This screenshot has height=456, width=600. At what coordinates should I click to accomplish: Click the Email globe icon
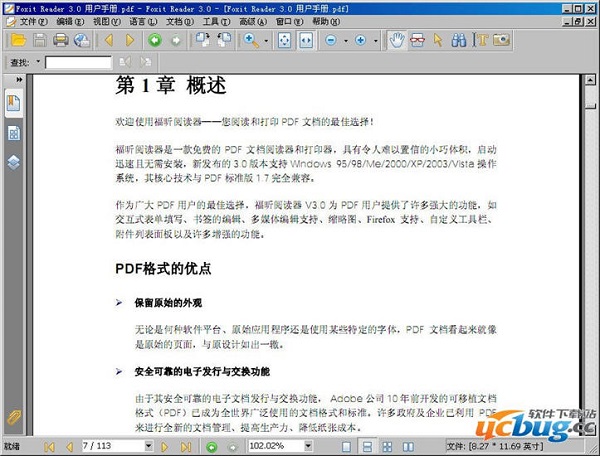coord(82,40)
